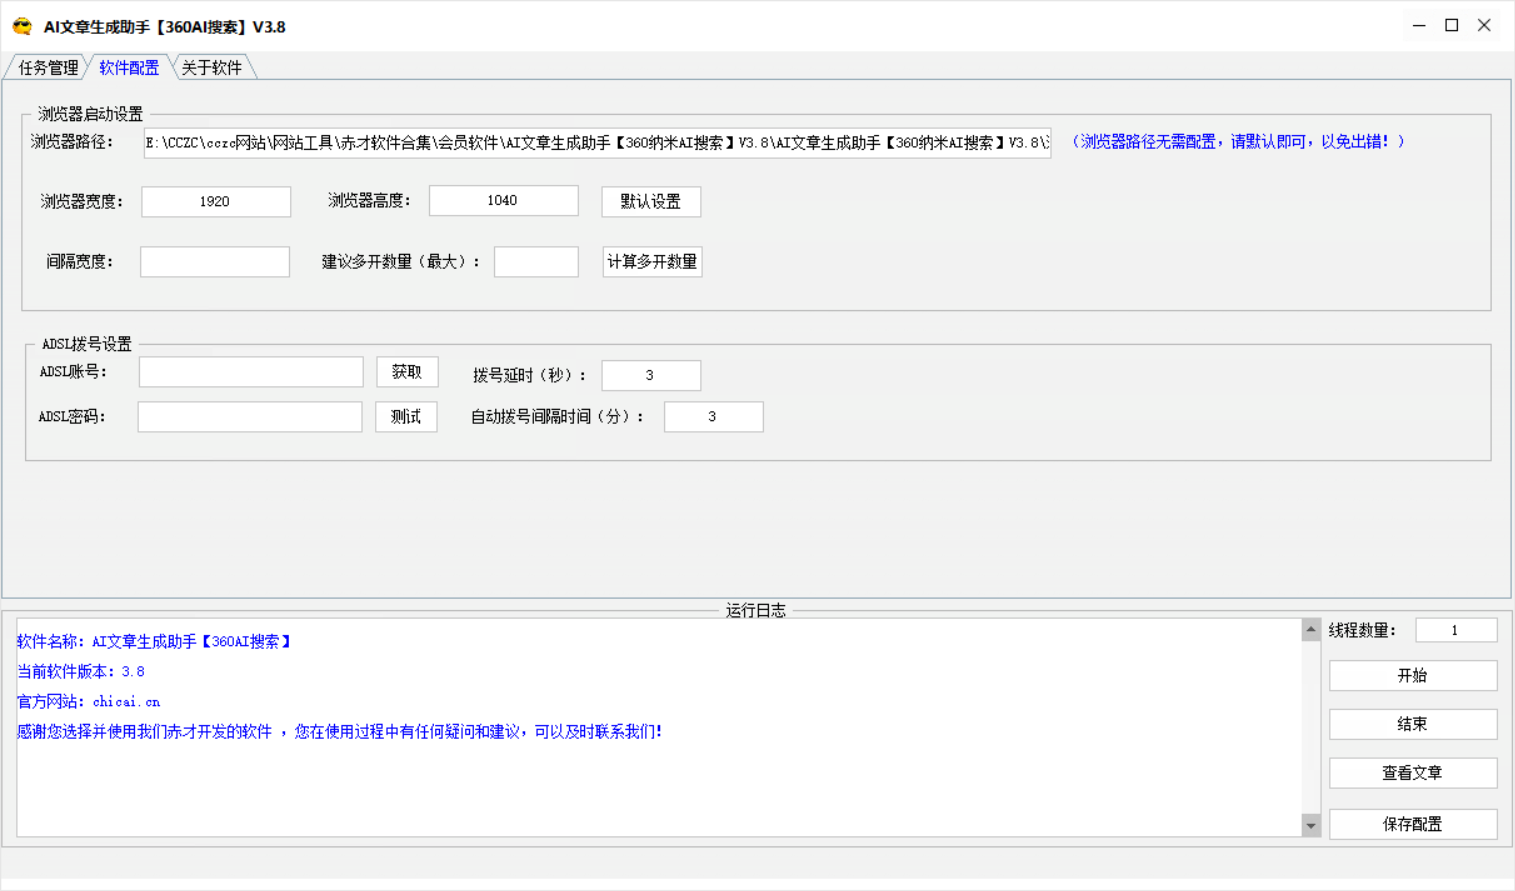Image resolution: width=1515 pixels, height=891 pixels.
Task: Click the 默认设置 button
Action: (x=651, y=201)
